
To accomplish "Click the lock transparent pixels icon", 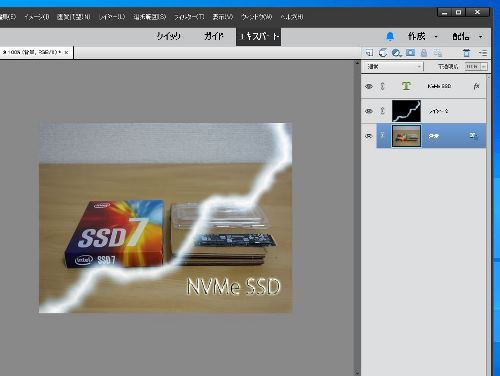I will coord(438,53).
